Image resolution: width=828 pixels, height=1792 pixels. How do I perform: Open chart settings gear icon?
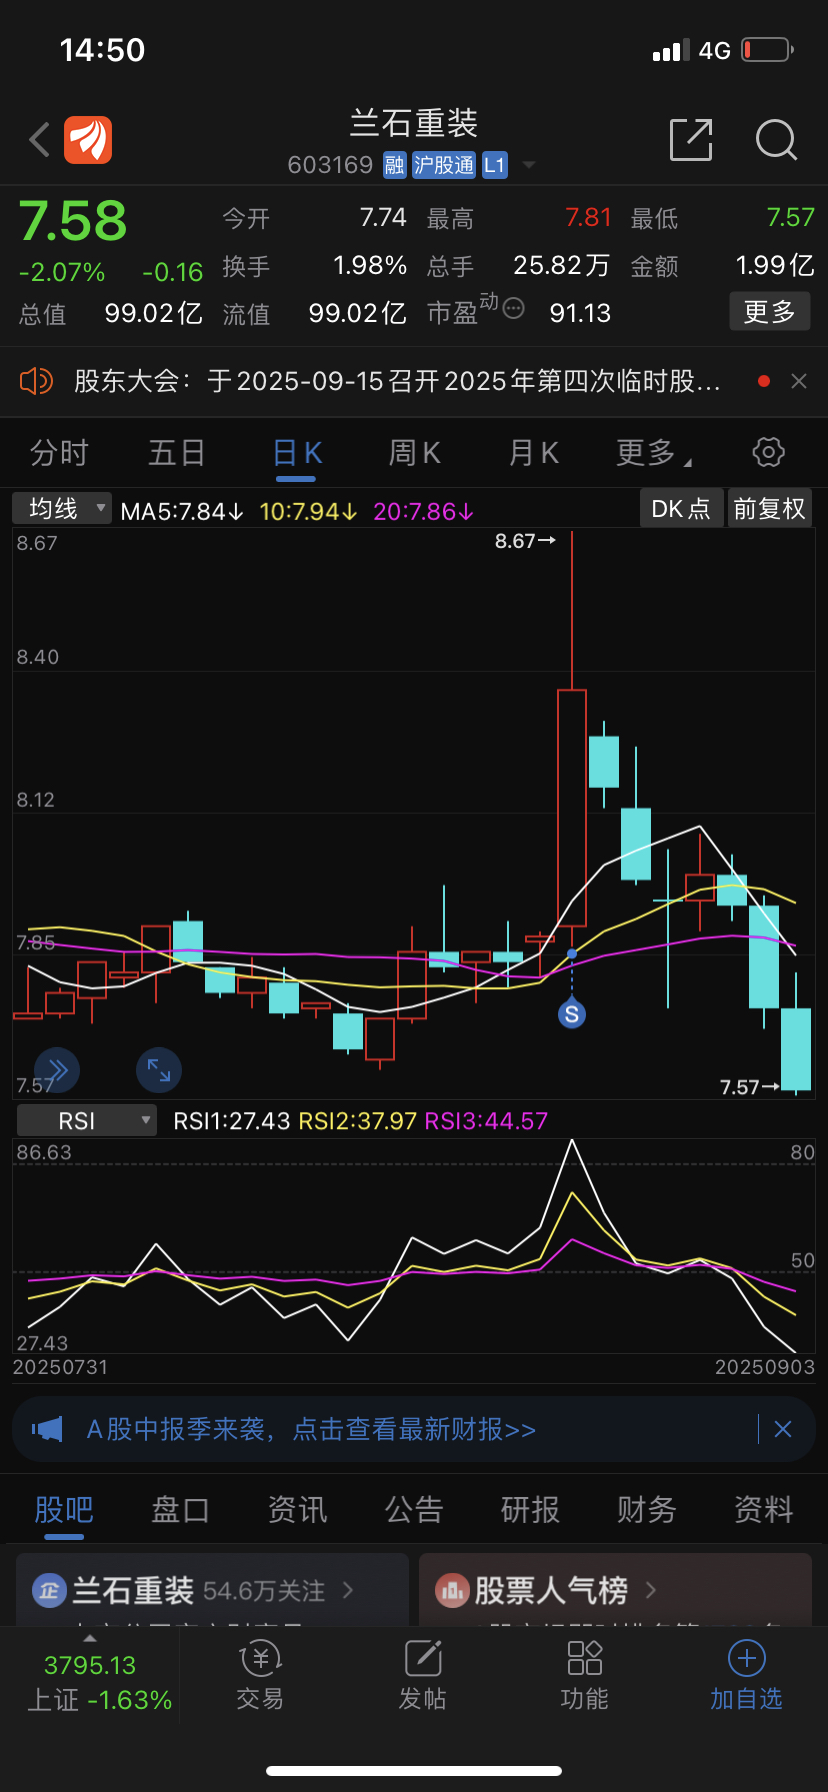(768, 452)
